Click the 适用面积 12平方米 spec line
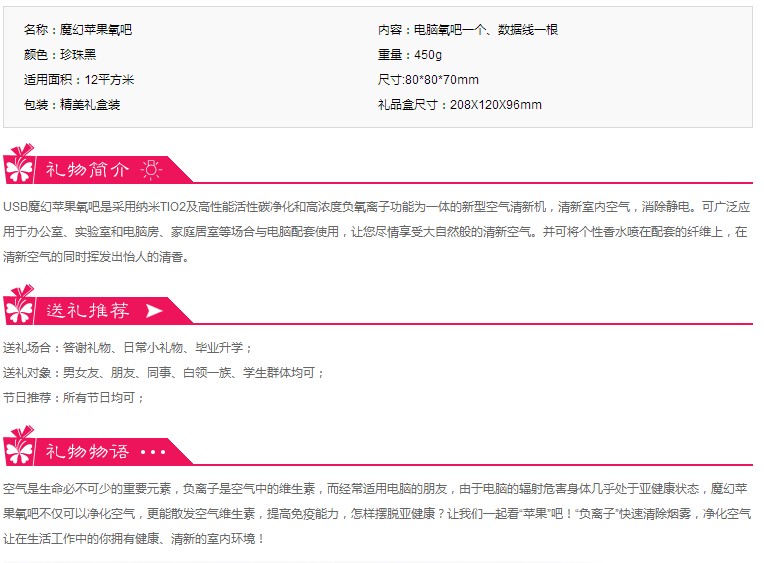This screenshot has height=563, width=764. [x=79, y=79]
